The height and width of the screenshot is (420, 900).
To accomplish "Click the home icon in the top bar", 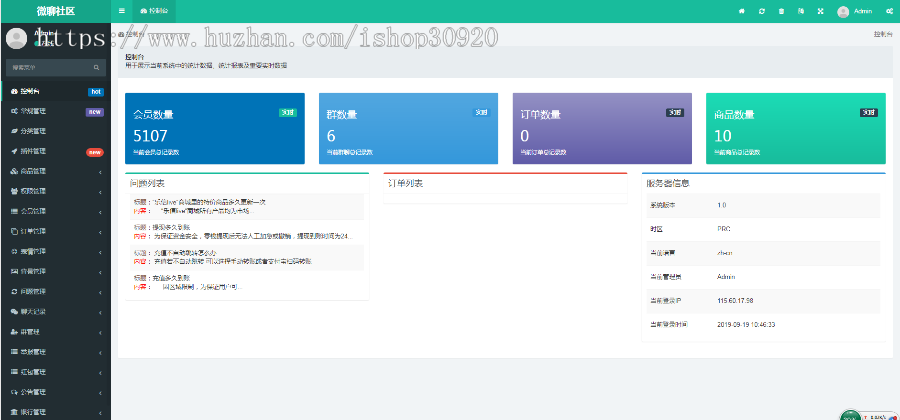I will [x=742, y=11].
